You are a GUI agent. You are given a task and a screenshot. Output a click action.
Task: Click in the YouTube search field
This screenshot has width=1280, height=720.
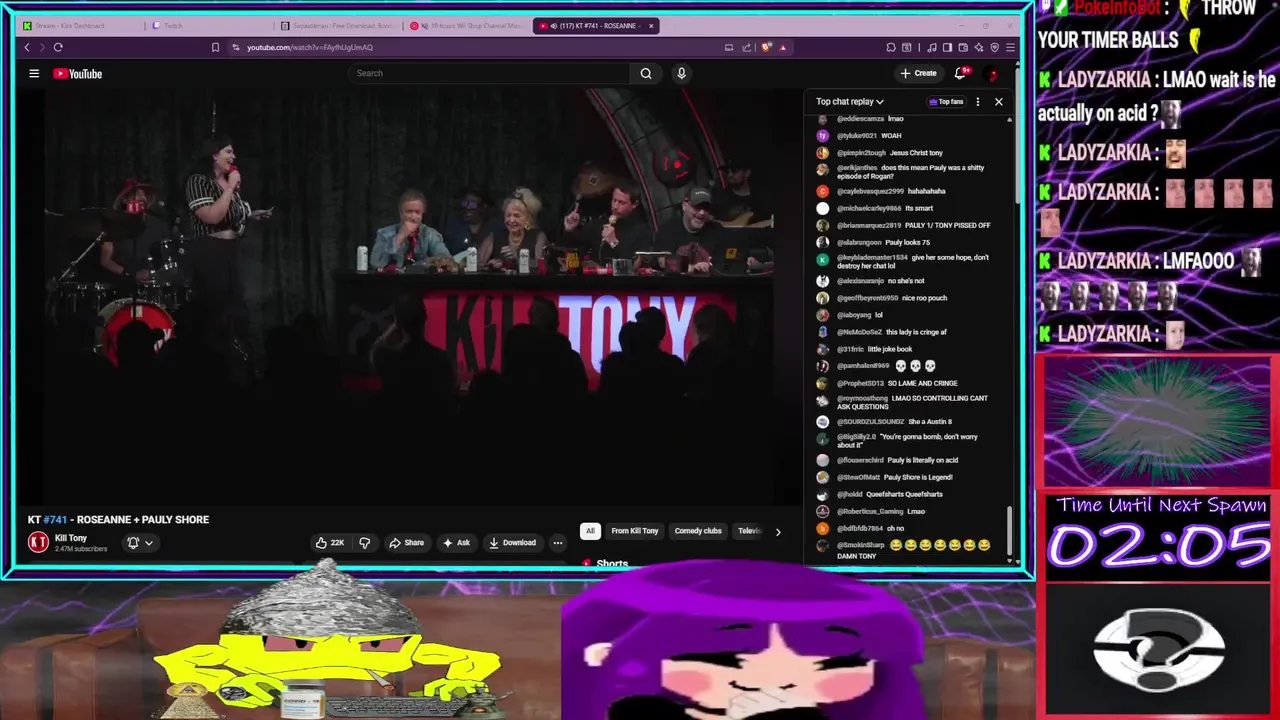(x=490, y=73)
